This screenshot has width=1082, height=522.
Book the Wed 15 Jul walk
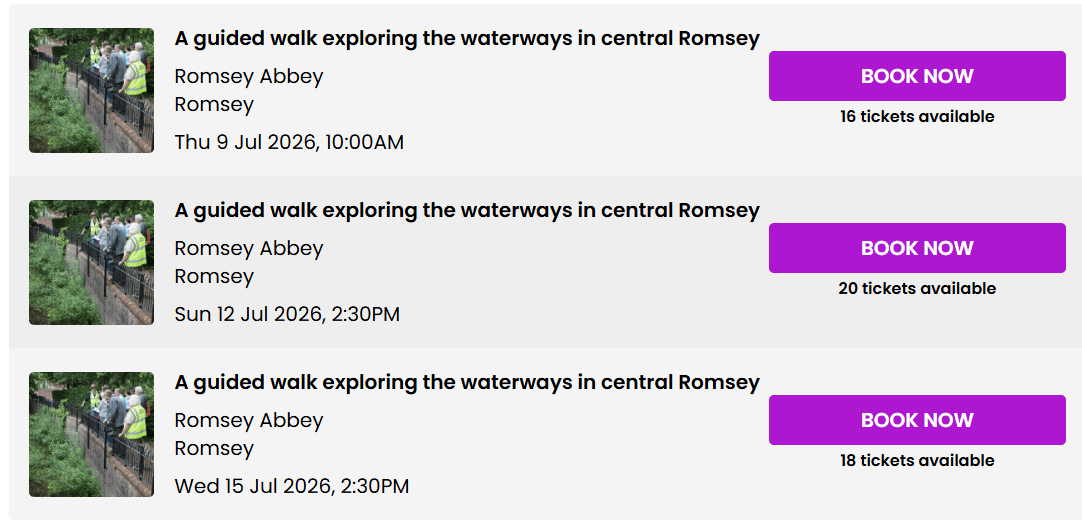click(x=917, y=420)
